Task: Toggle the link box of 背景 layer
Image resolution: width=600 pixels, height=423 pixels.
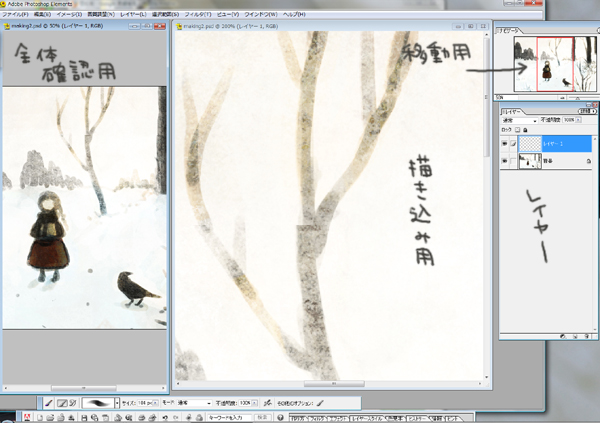Action: tap(513, 161)
